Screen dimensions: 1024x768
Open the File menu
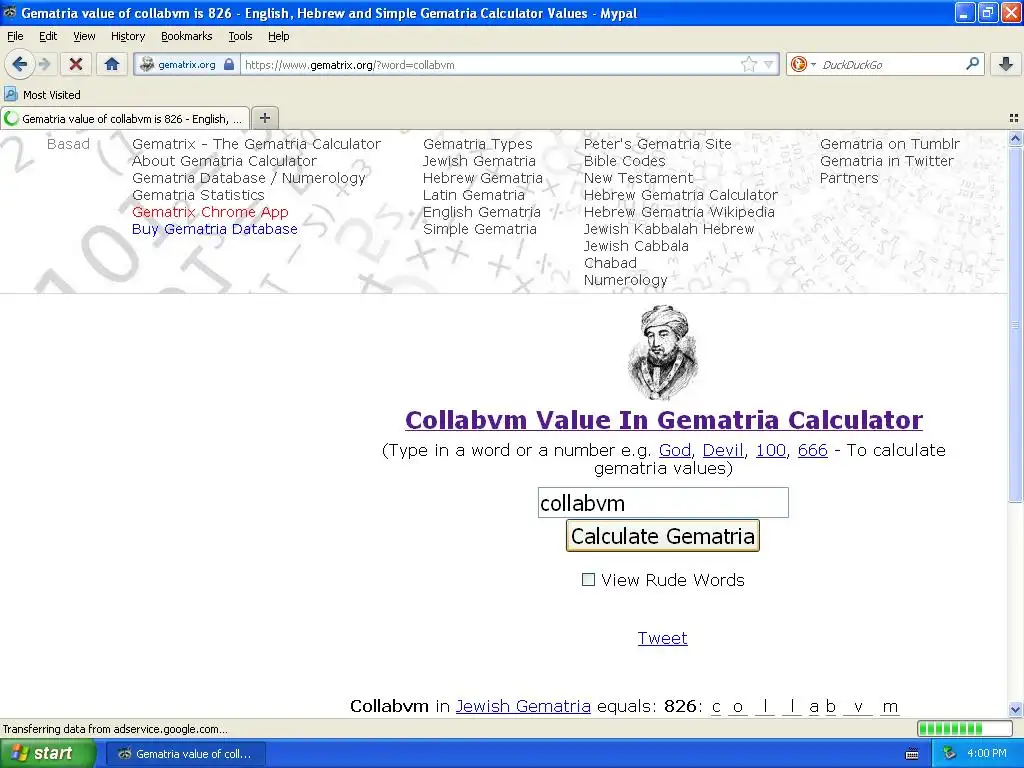point(15,36)
